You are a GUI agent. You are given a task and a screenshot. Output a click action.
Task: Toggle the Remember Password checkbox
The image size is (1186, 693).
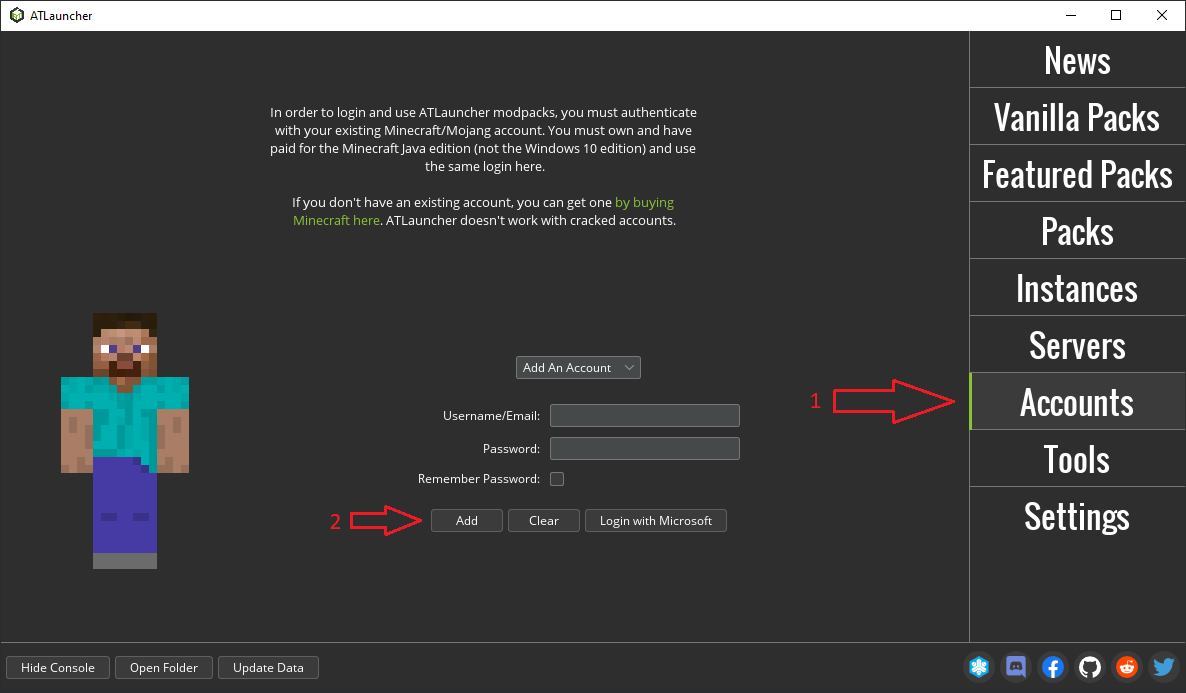tap(557, 479)
